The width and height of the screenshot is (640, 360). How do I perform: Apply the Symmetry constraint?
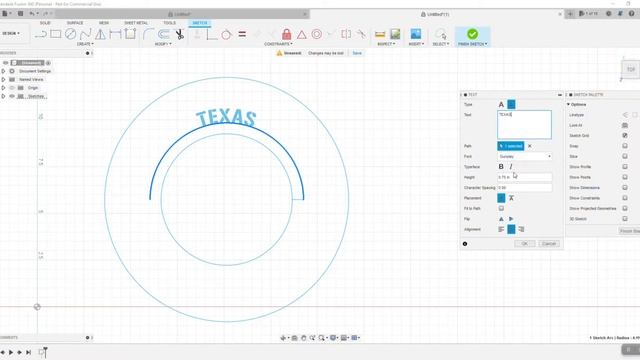click(346, 34)
